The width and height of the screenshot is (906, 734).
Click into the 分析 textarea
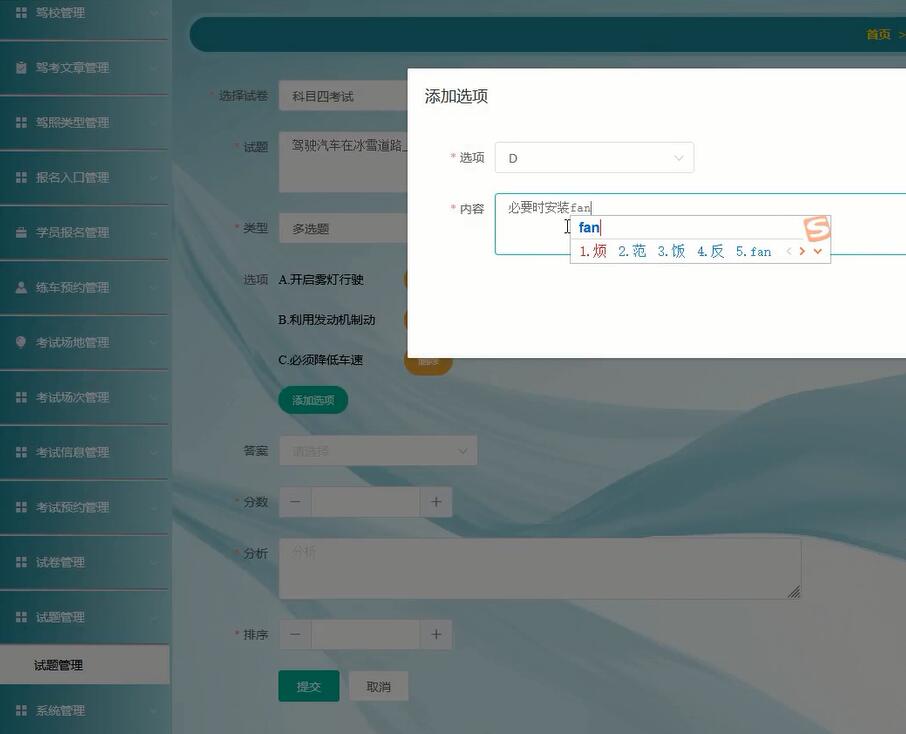540,568
